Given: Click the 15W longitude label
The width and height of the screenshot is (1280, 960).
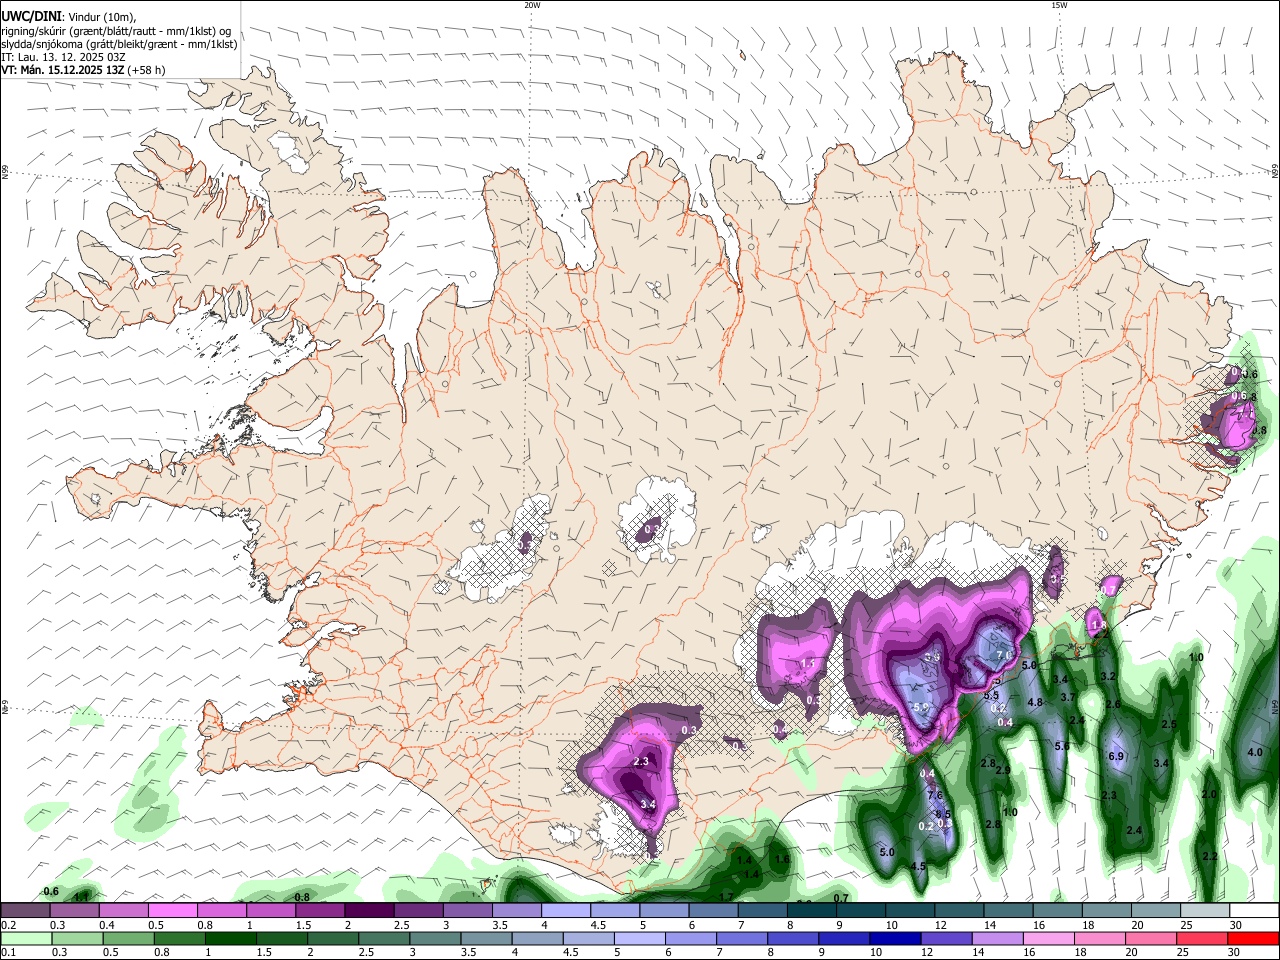Looking at the screenshot, I should point(1059,5).
